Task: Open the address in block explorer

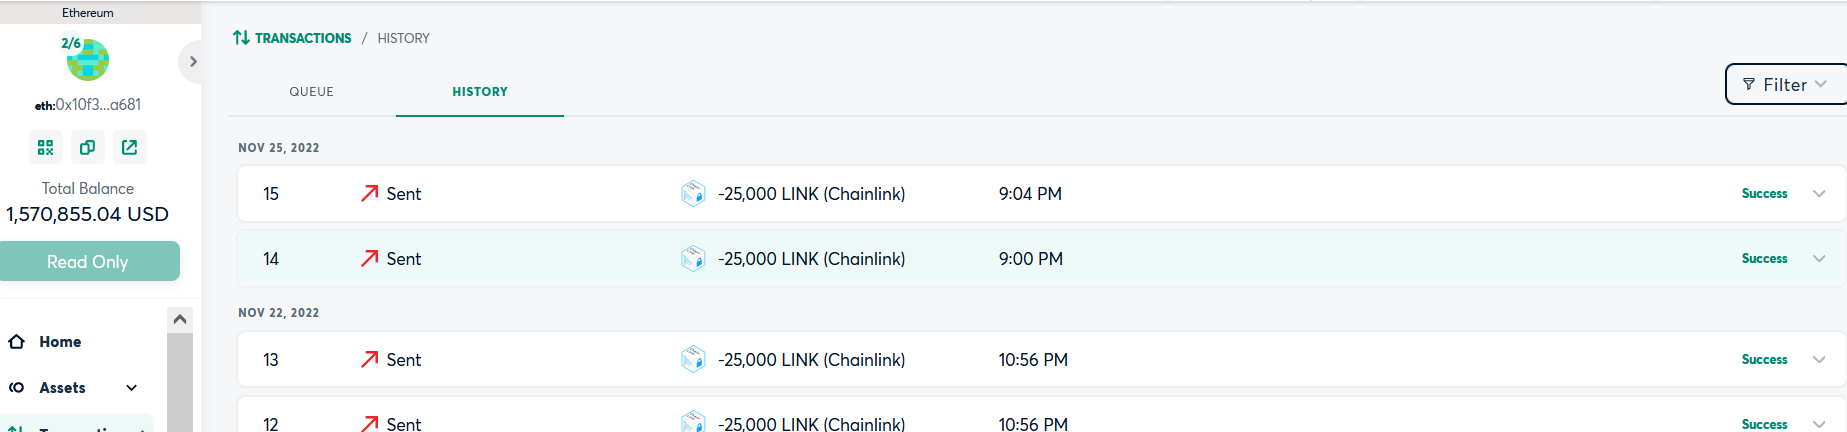Action: pyautogui.click(x=129, y=147)
